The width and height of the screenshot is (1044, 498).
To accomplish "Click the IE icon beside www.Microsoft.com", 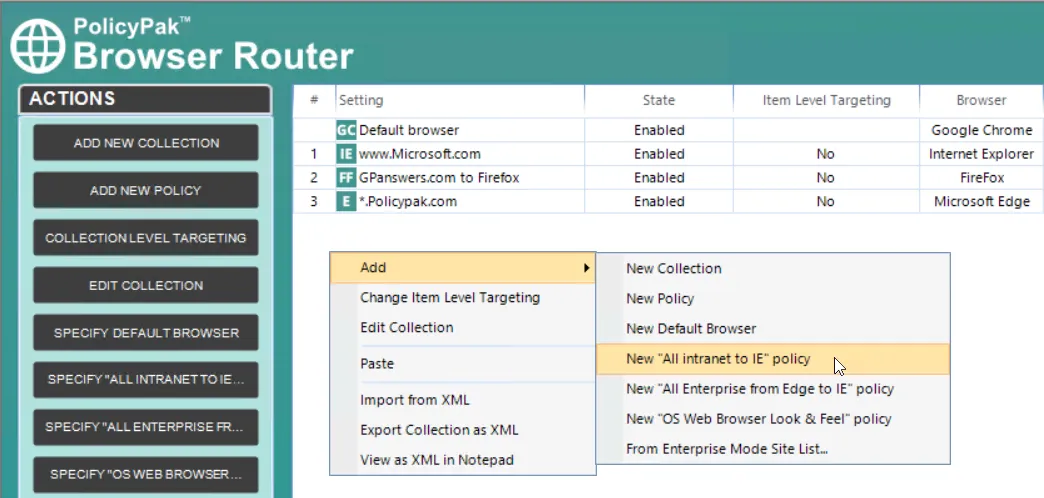I will (346, 154).
